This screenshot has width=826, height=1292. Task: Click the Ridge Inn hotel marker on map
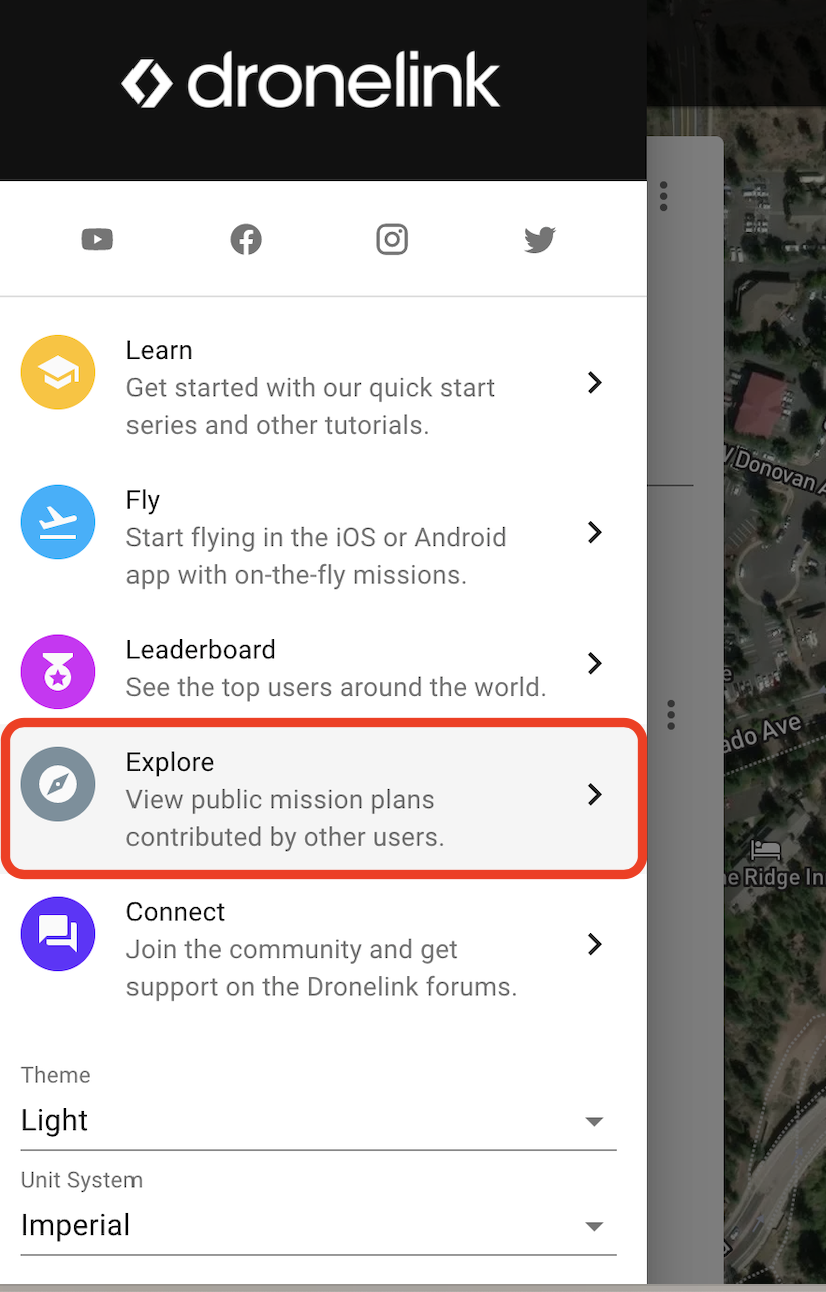tap(766, 851)
